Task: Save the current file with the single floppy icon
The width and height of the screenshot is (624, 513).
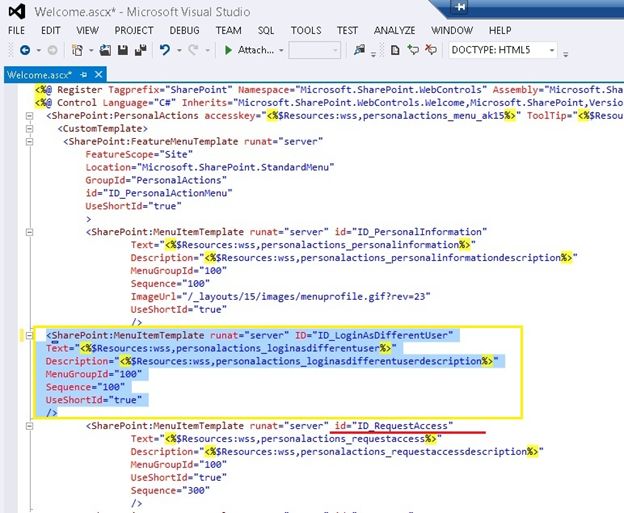Action: tap(123, 50)
